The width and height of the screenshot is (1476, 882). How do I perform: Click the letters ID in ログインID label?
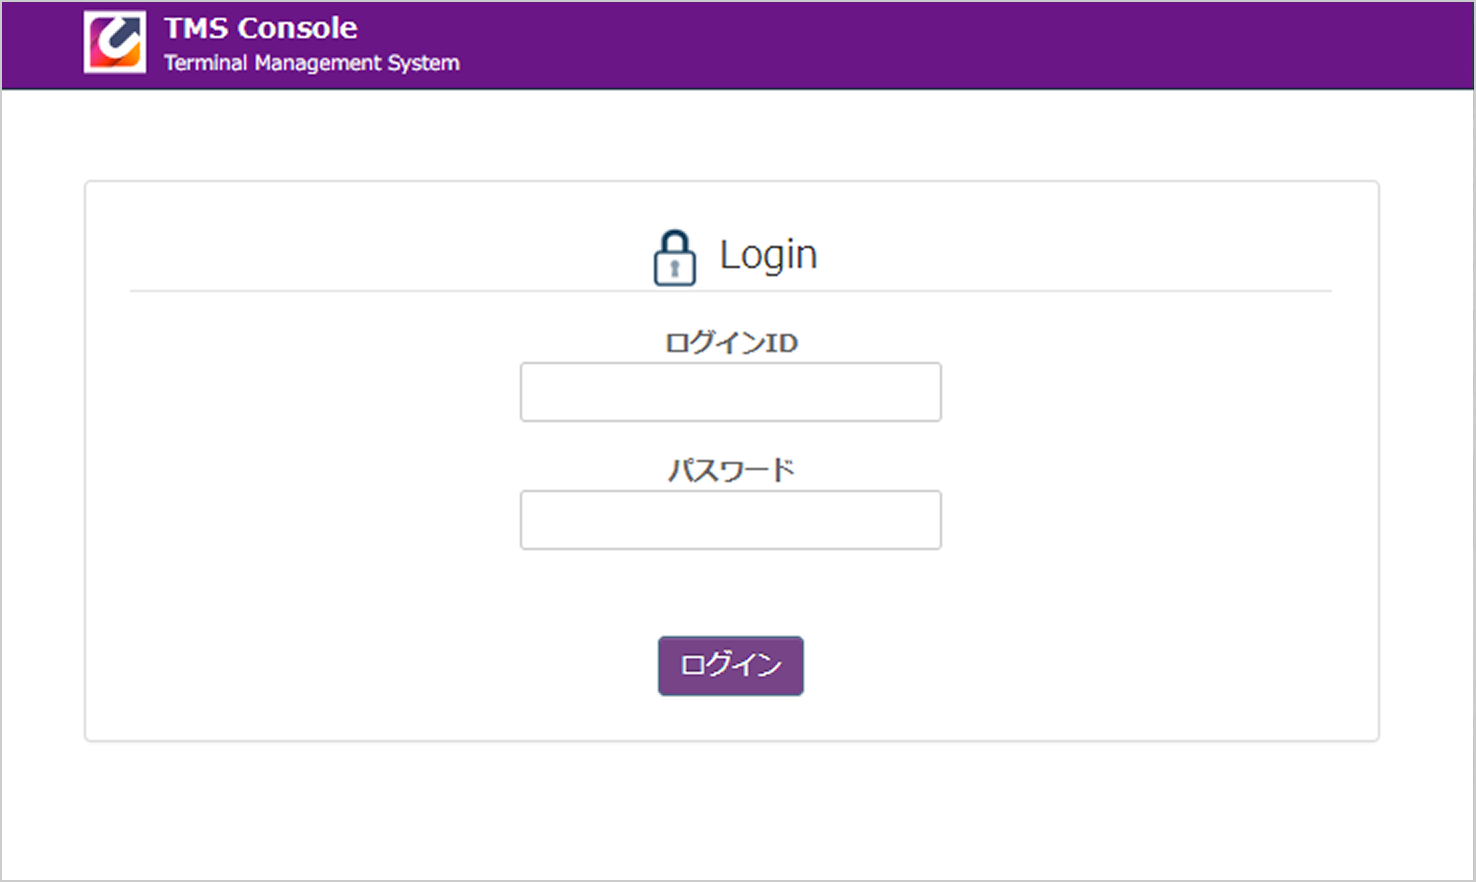(x=781, y=343)
